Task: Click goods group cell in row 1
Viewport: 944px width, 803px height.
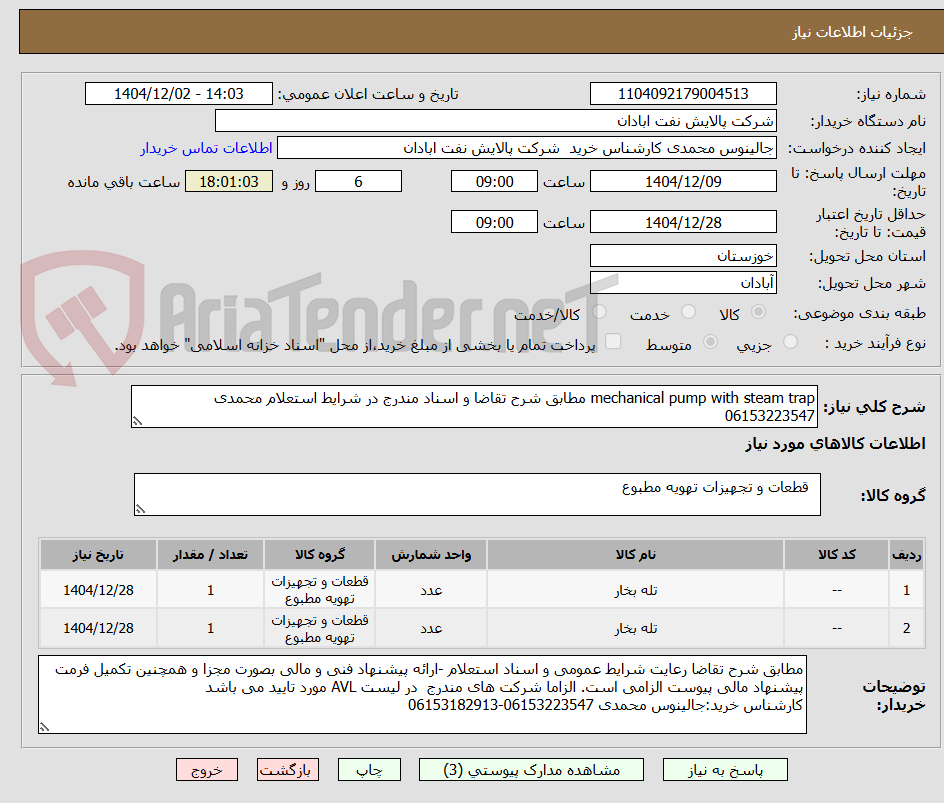Action: point(320,590)
